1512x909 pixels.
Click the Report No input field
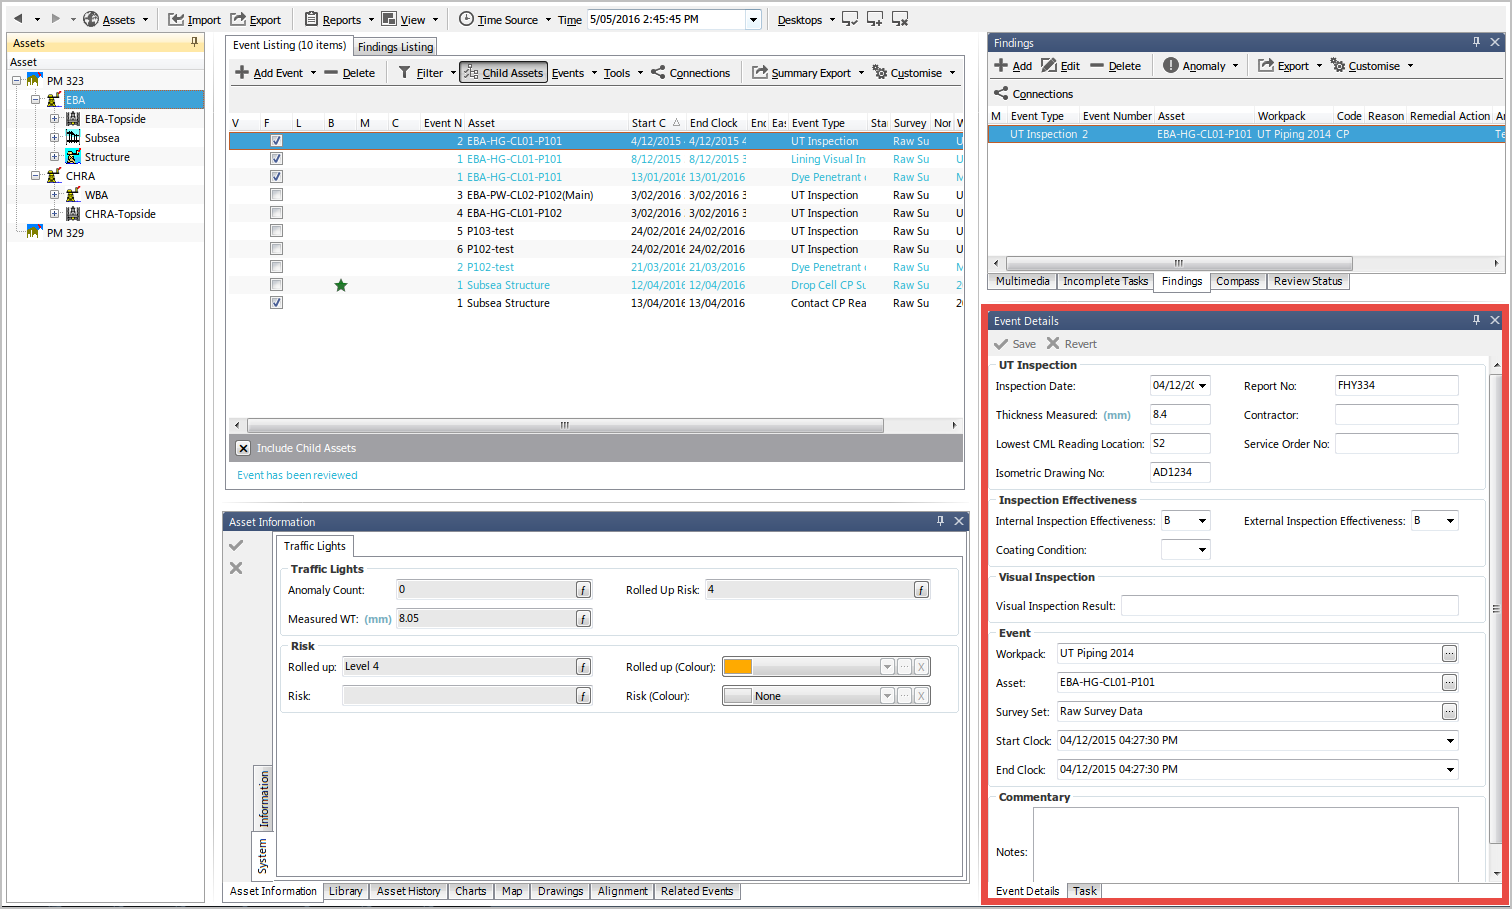coord(1396,386)
